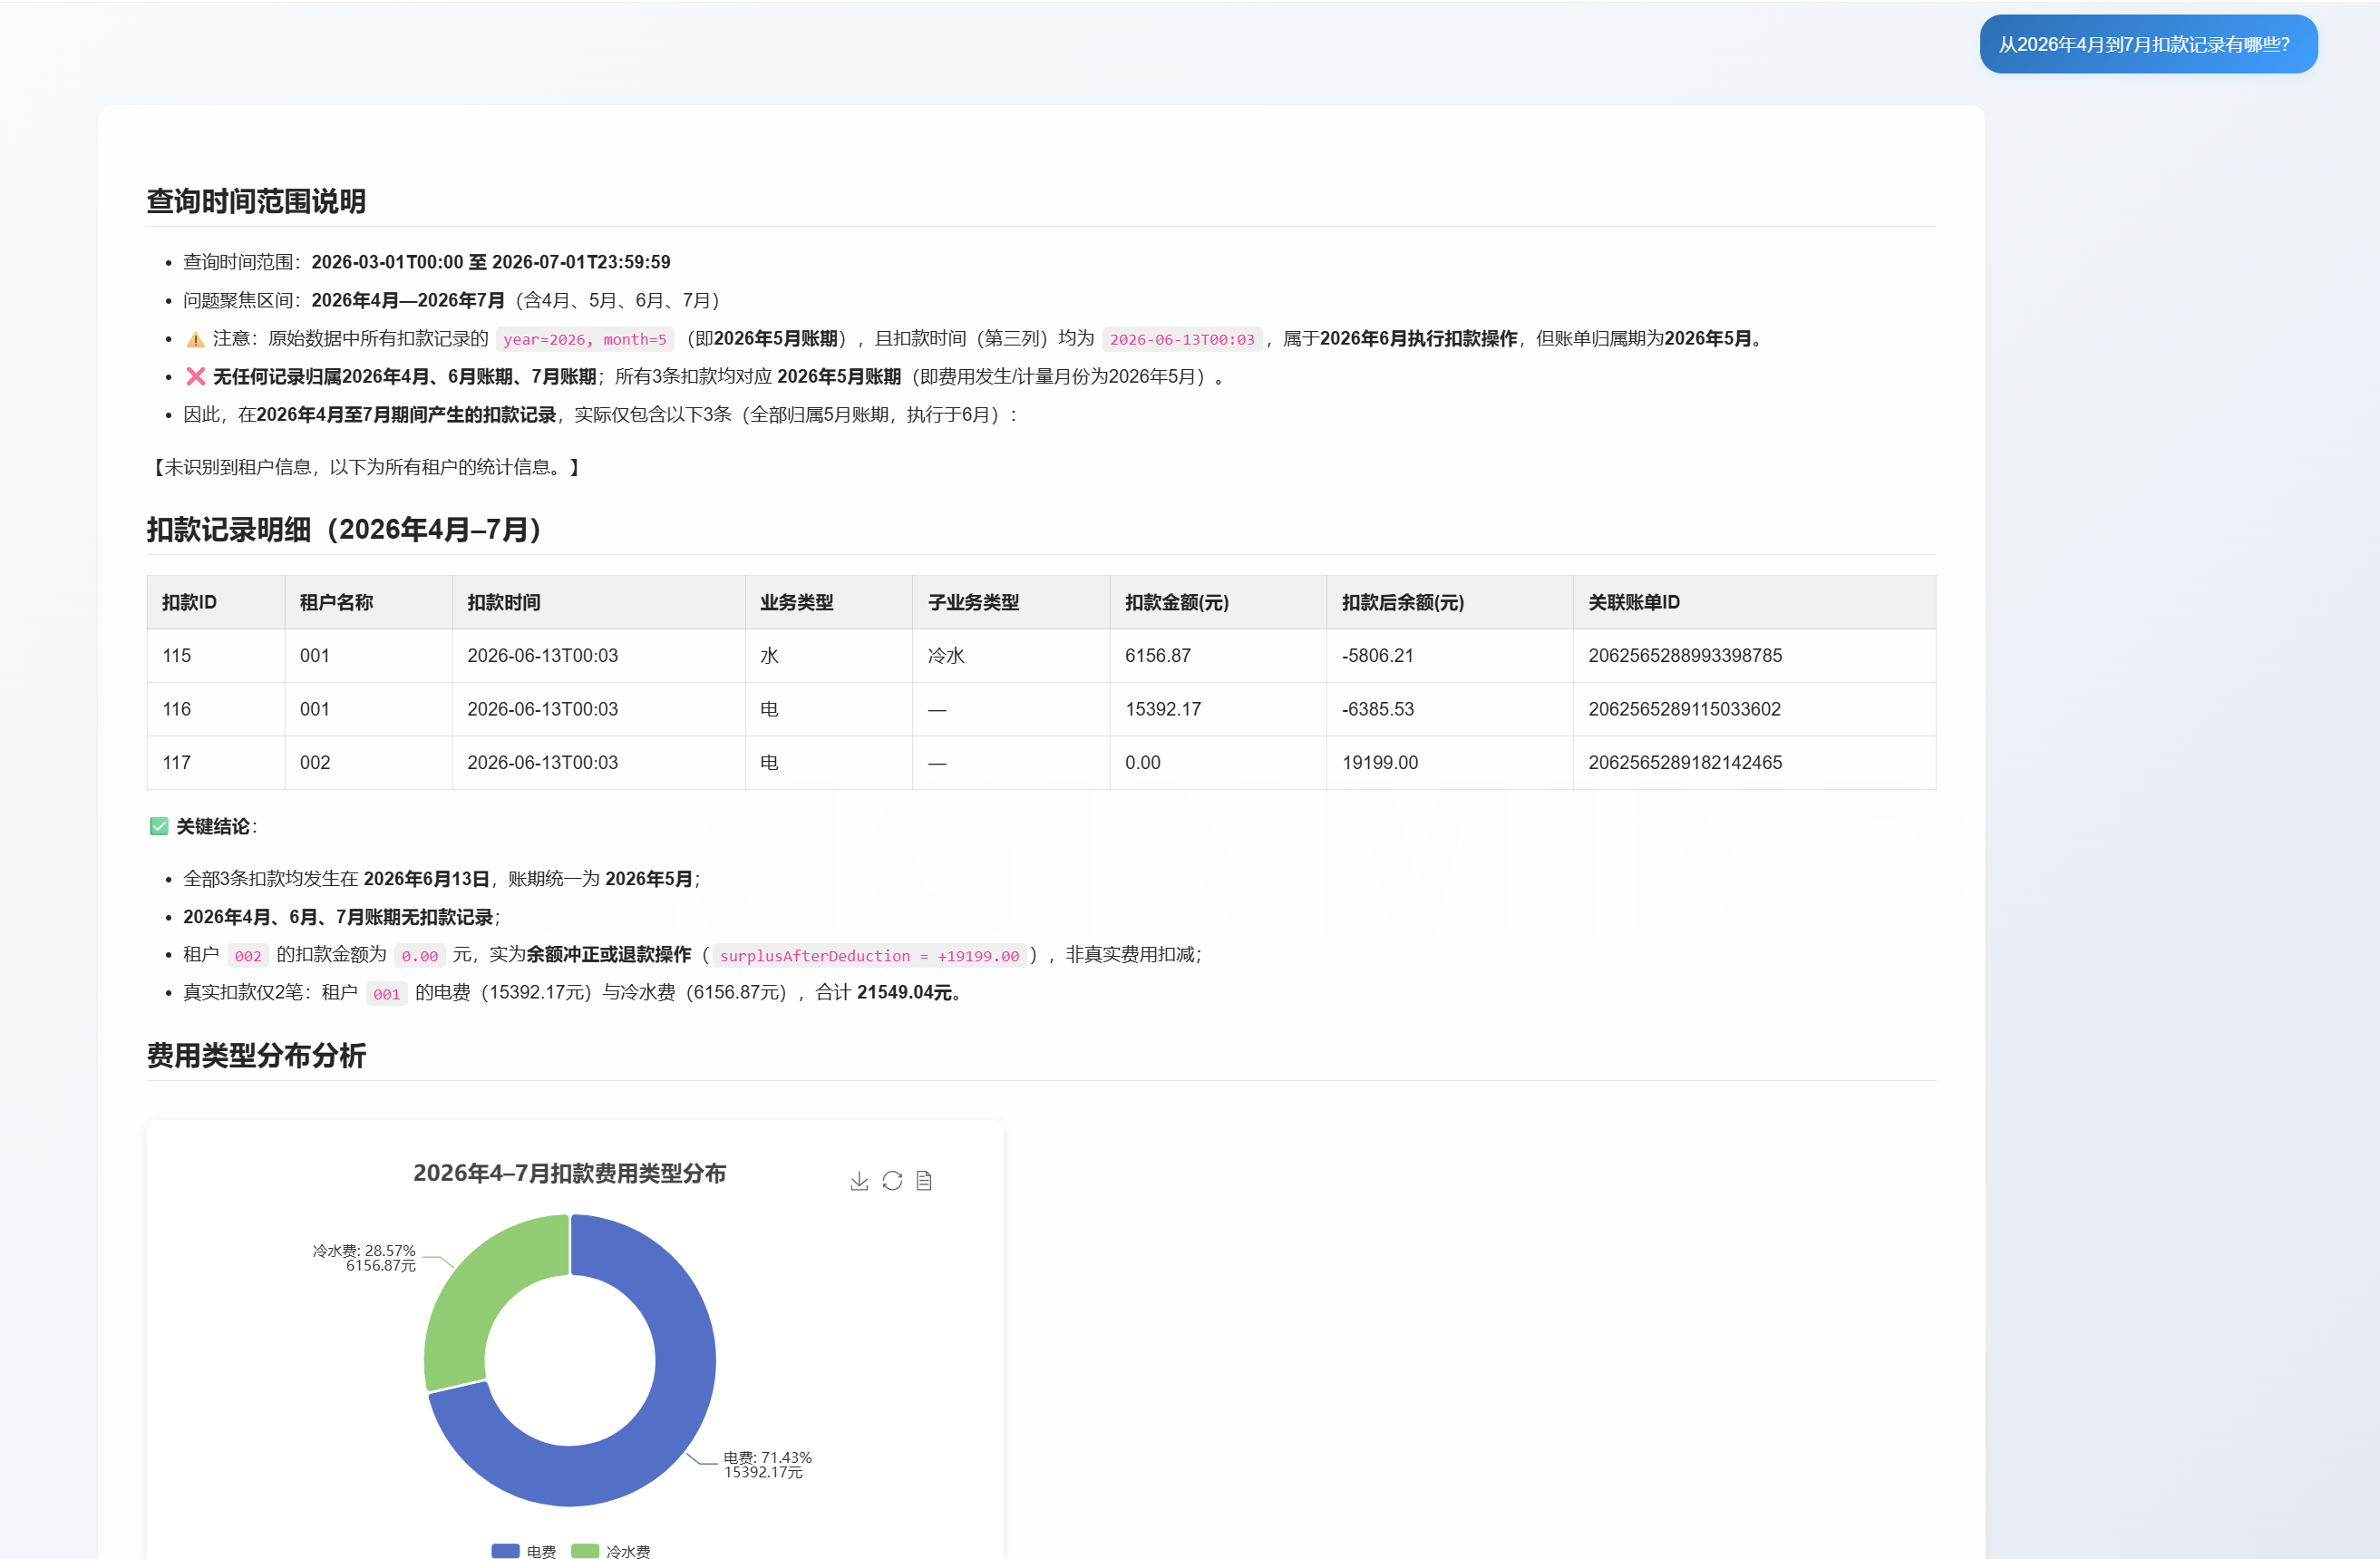This screenshot has height=1559, width=2380.
Task: Click the amount 15392.17 cell
Action: click(x=1218, y=709)
